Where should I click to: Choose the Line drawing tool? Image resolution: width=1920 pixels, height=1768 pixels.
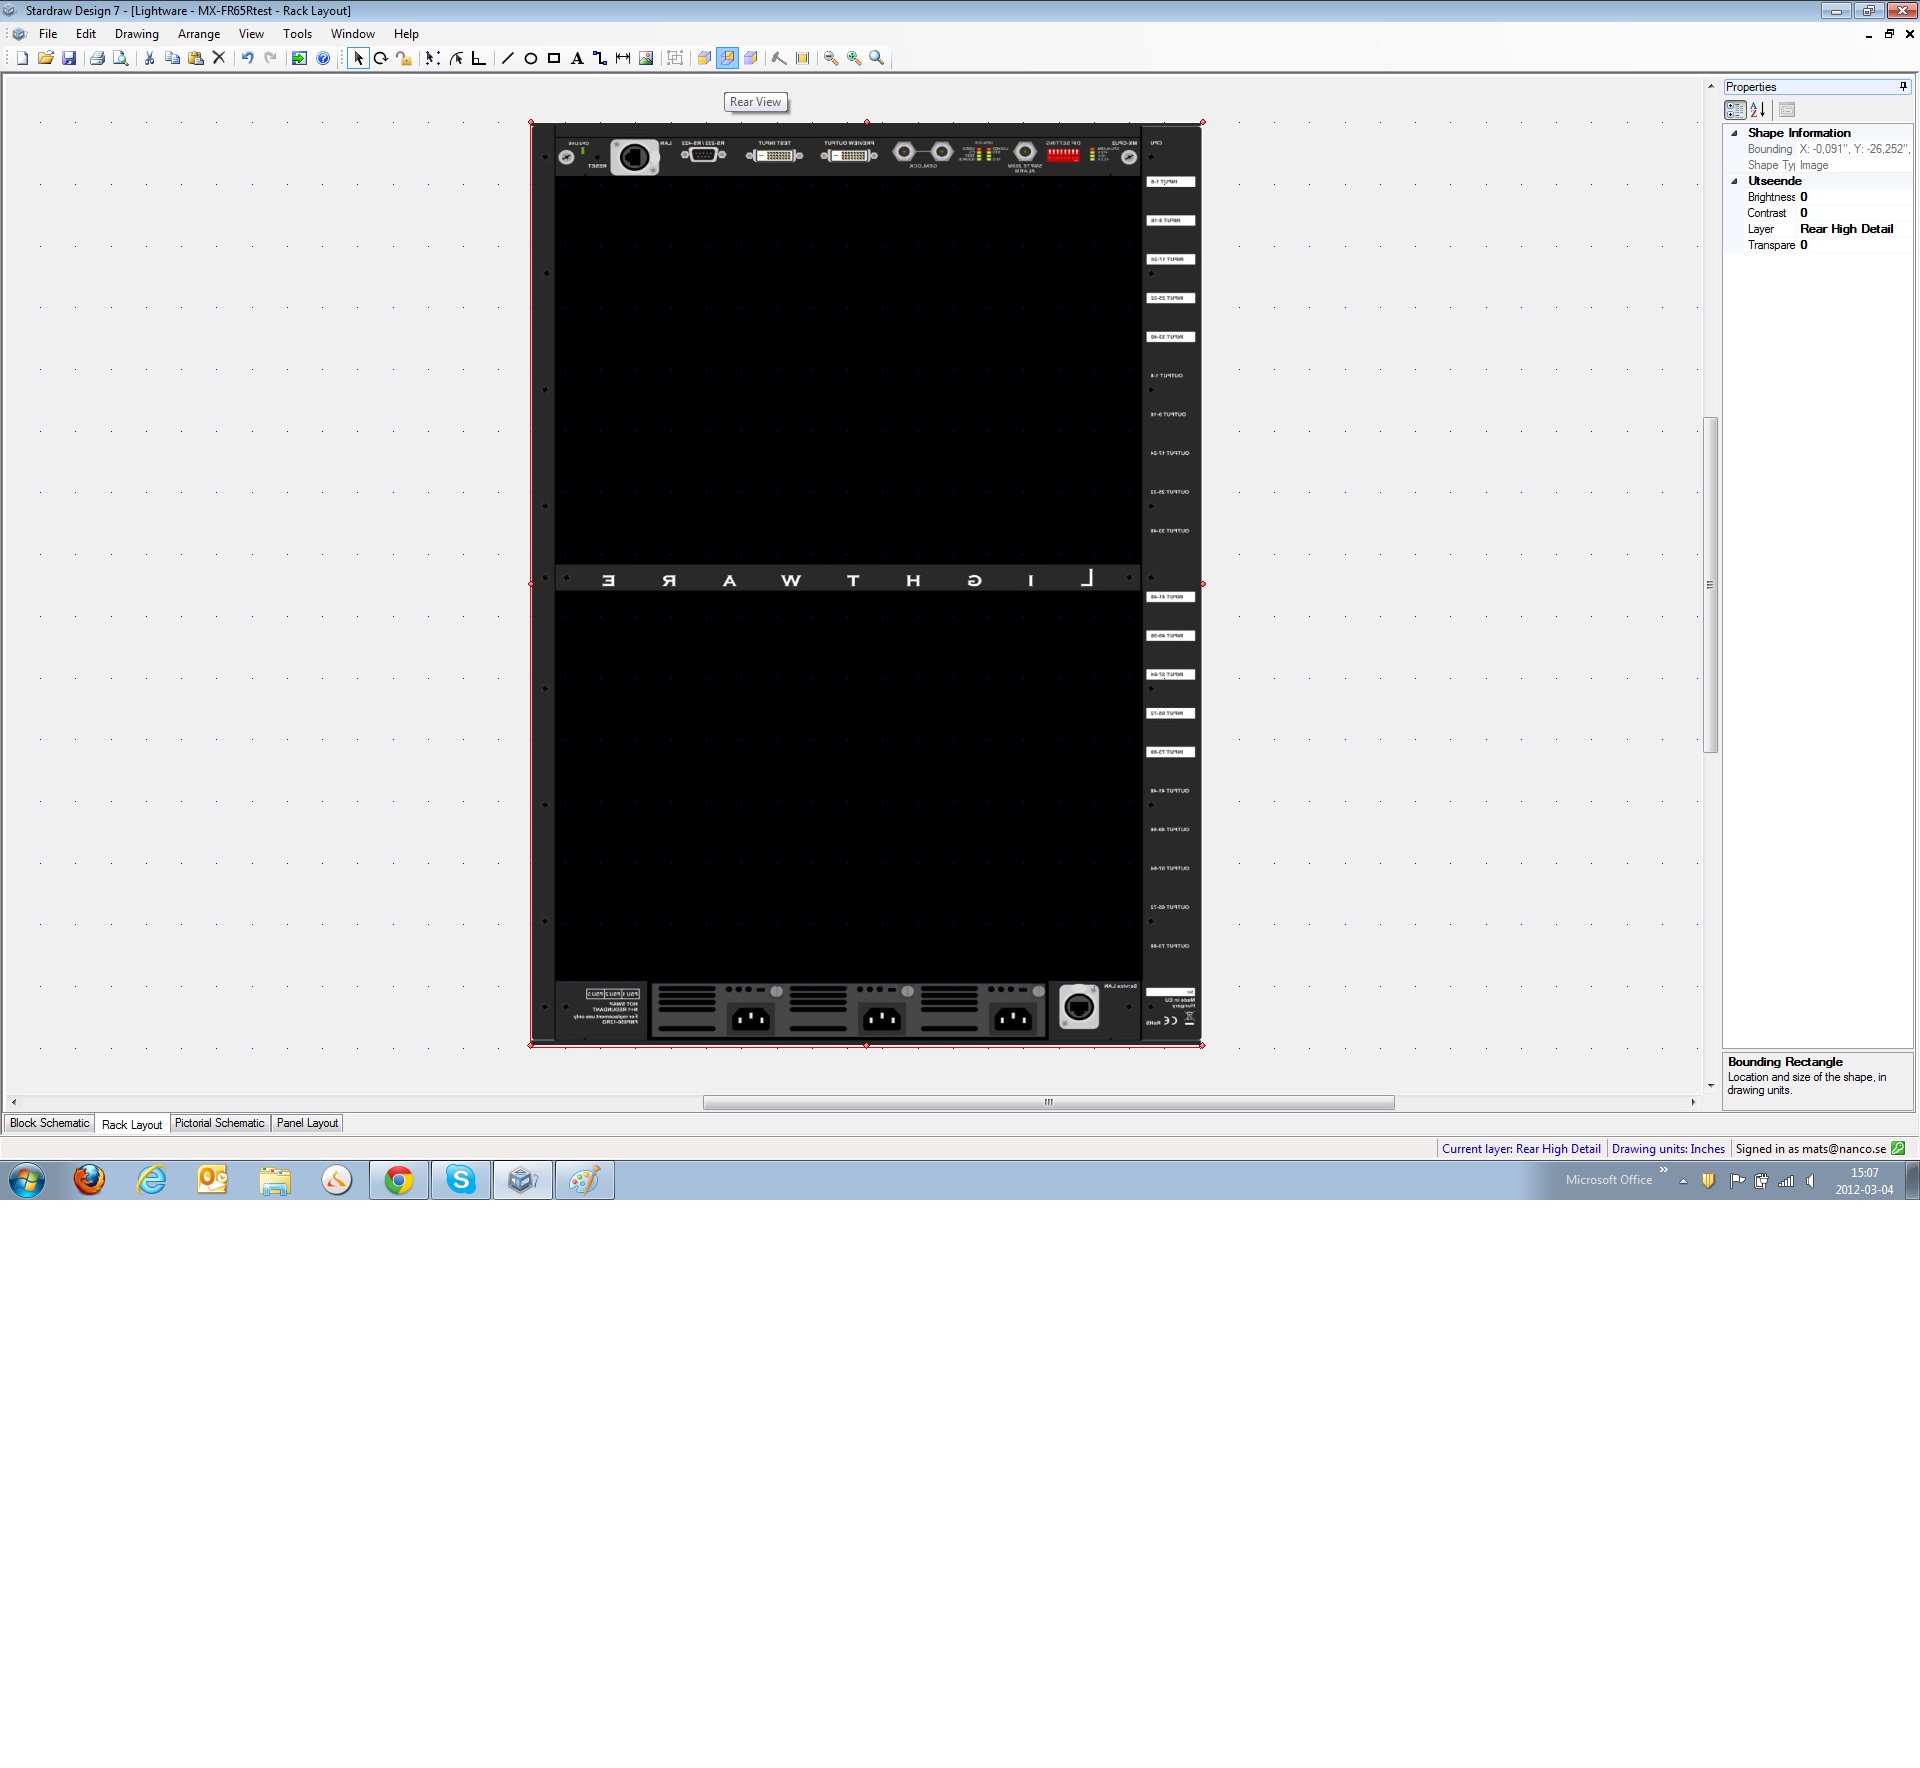[507, 59]
